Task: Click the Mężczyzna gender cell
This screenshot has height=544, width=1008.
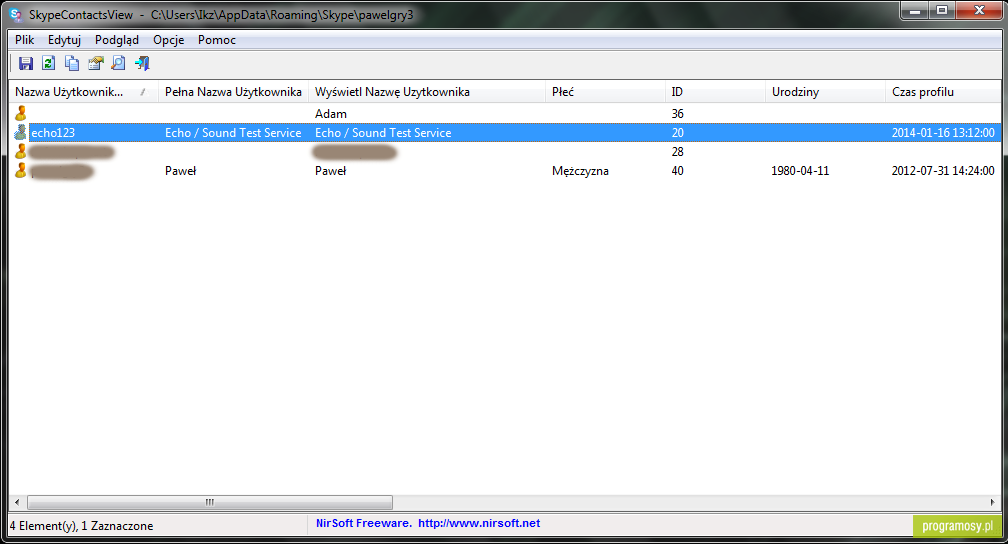Action: coord(580,171)
